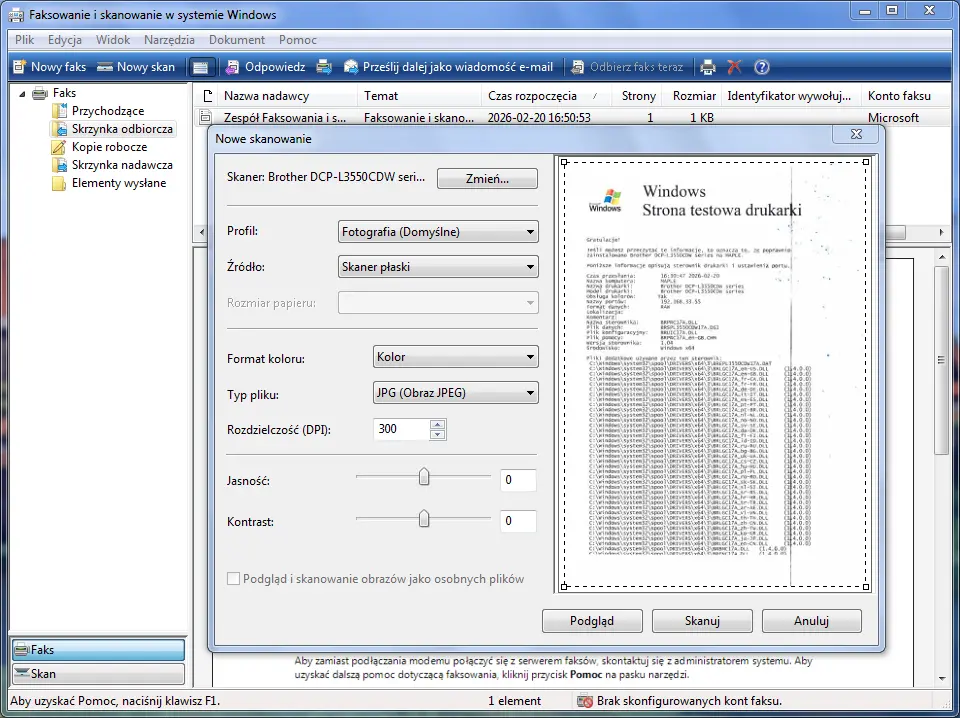
Task: Open the Dokument menu
Action: 237,40
